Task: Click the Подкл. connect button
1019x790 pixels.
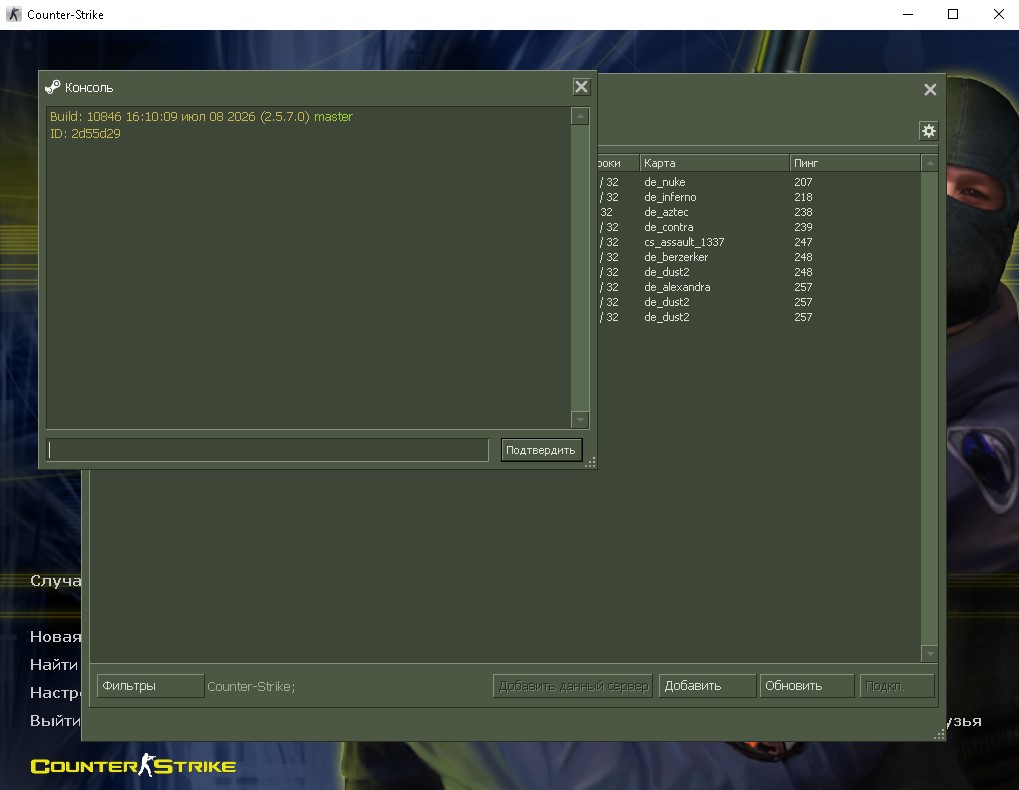Action: click(x=897, y=685)
